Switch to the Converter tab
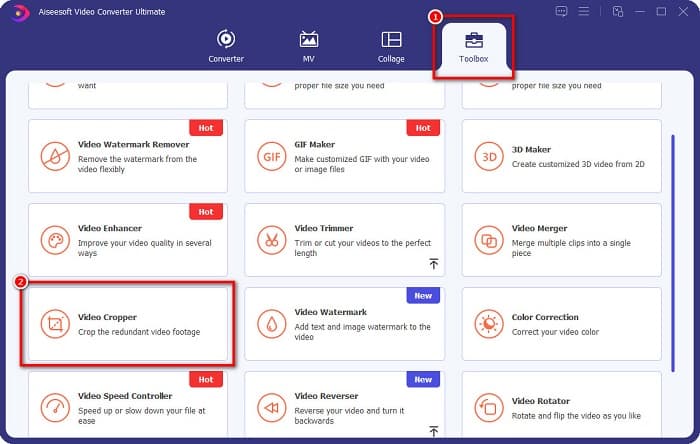 click(226, 46)
